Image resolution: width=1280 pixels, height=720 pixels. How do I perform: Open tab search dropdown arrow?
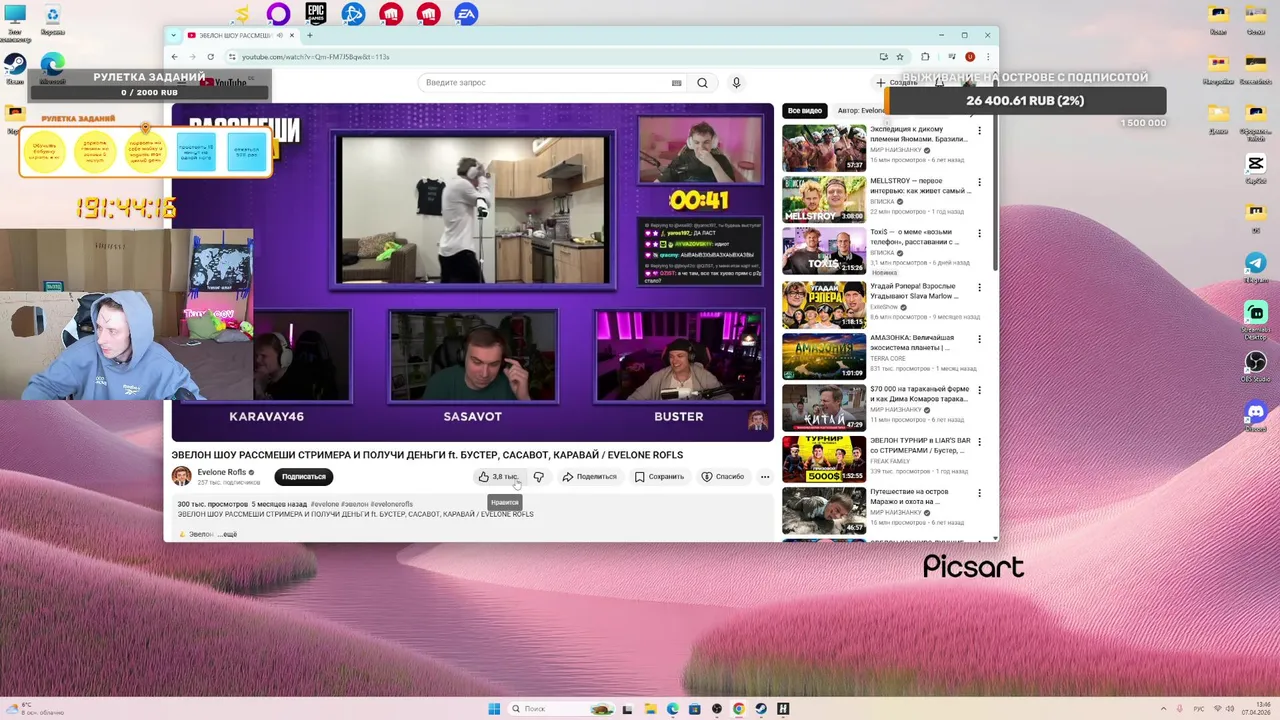coord(174,35)
